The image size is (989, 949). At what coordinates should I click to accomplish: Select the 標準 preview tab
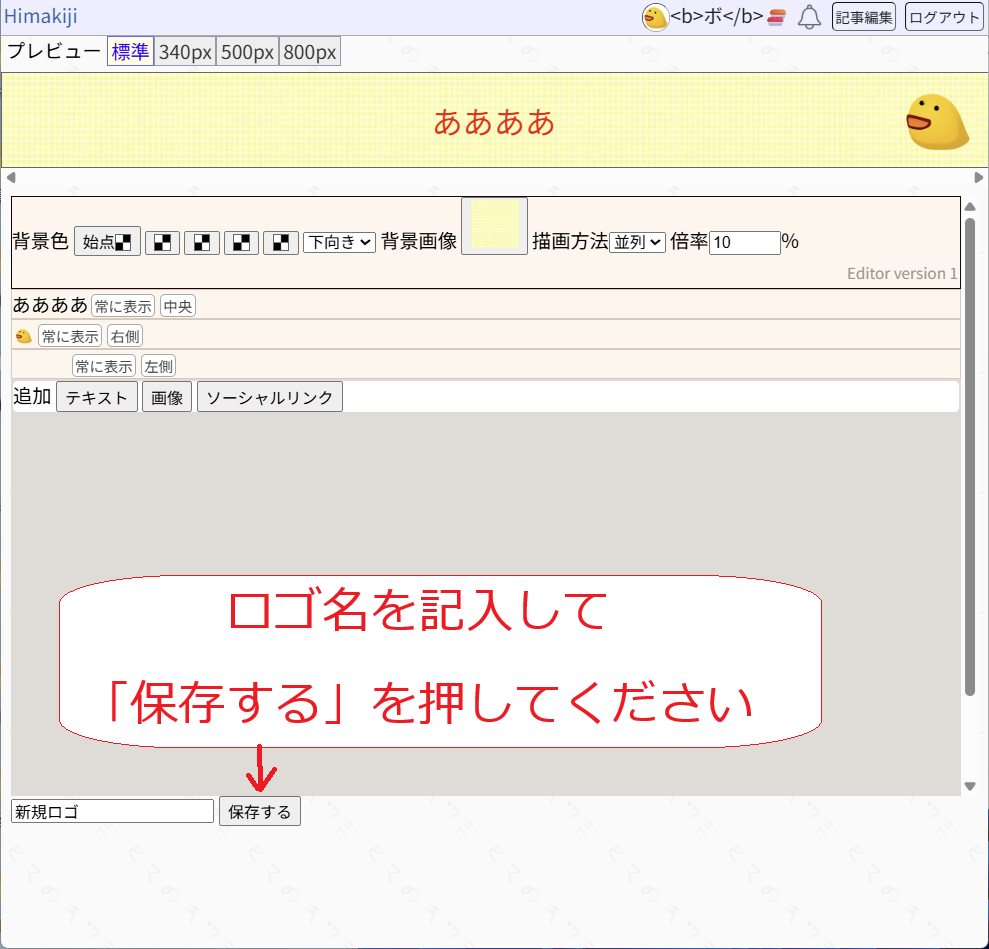pos(130,52)
